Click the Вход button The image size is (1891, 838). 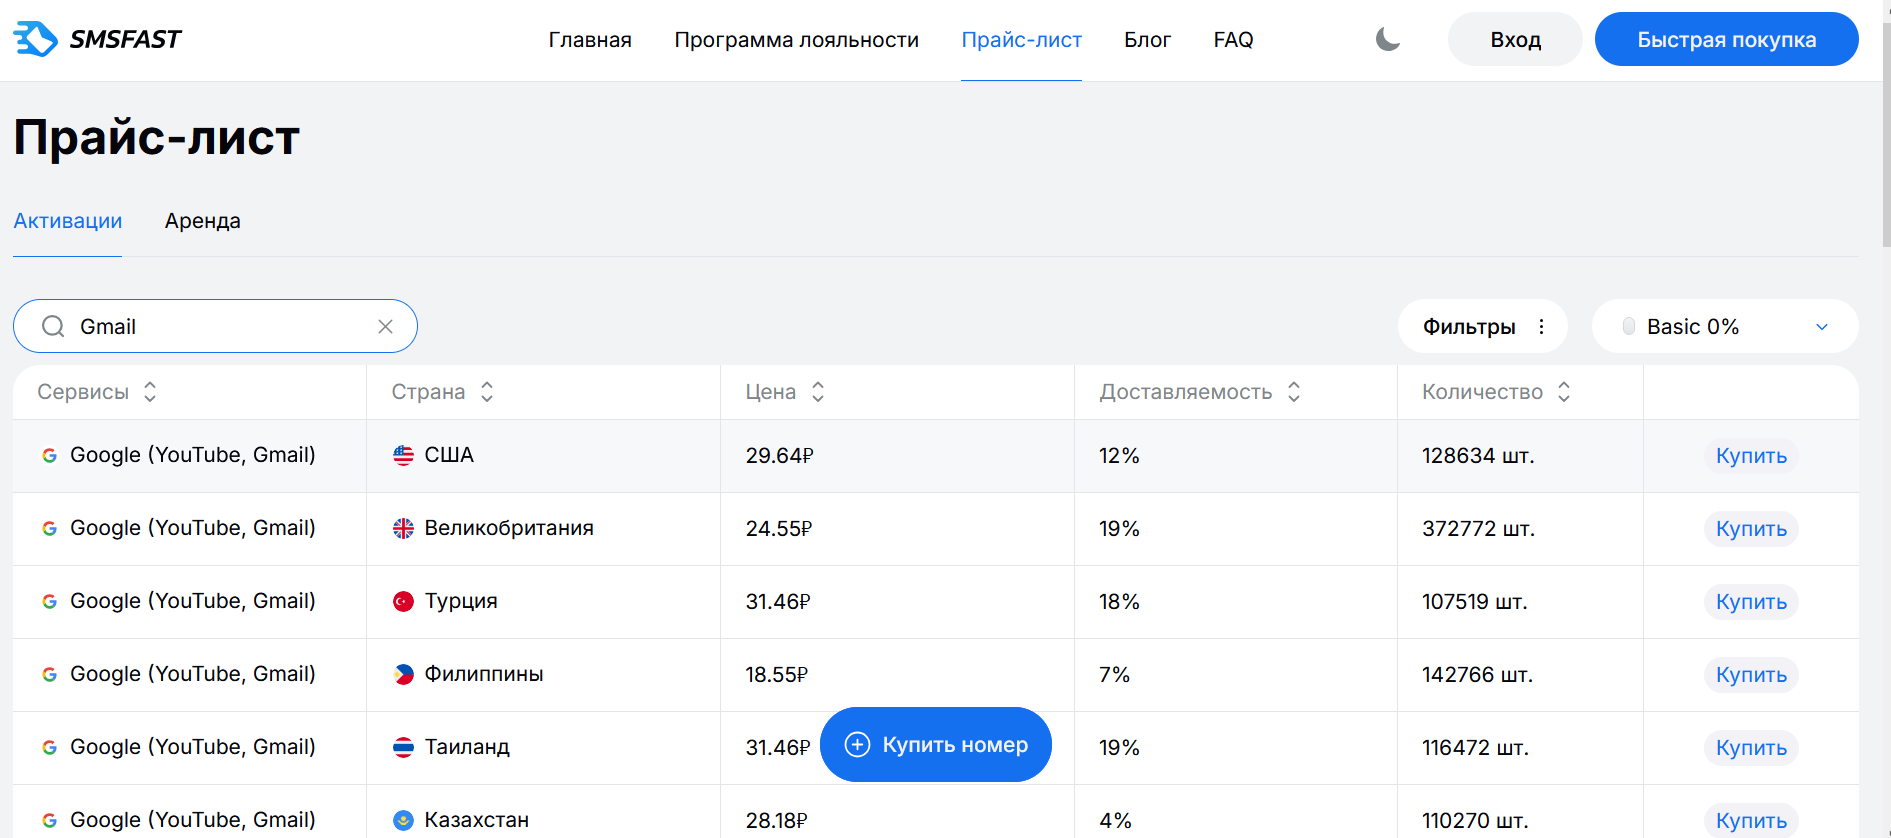click(1515, 39)
